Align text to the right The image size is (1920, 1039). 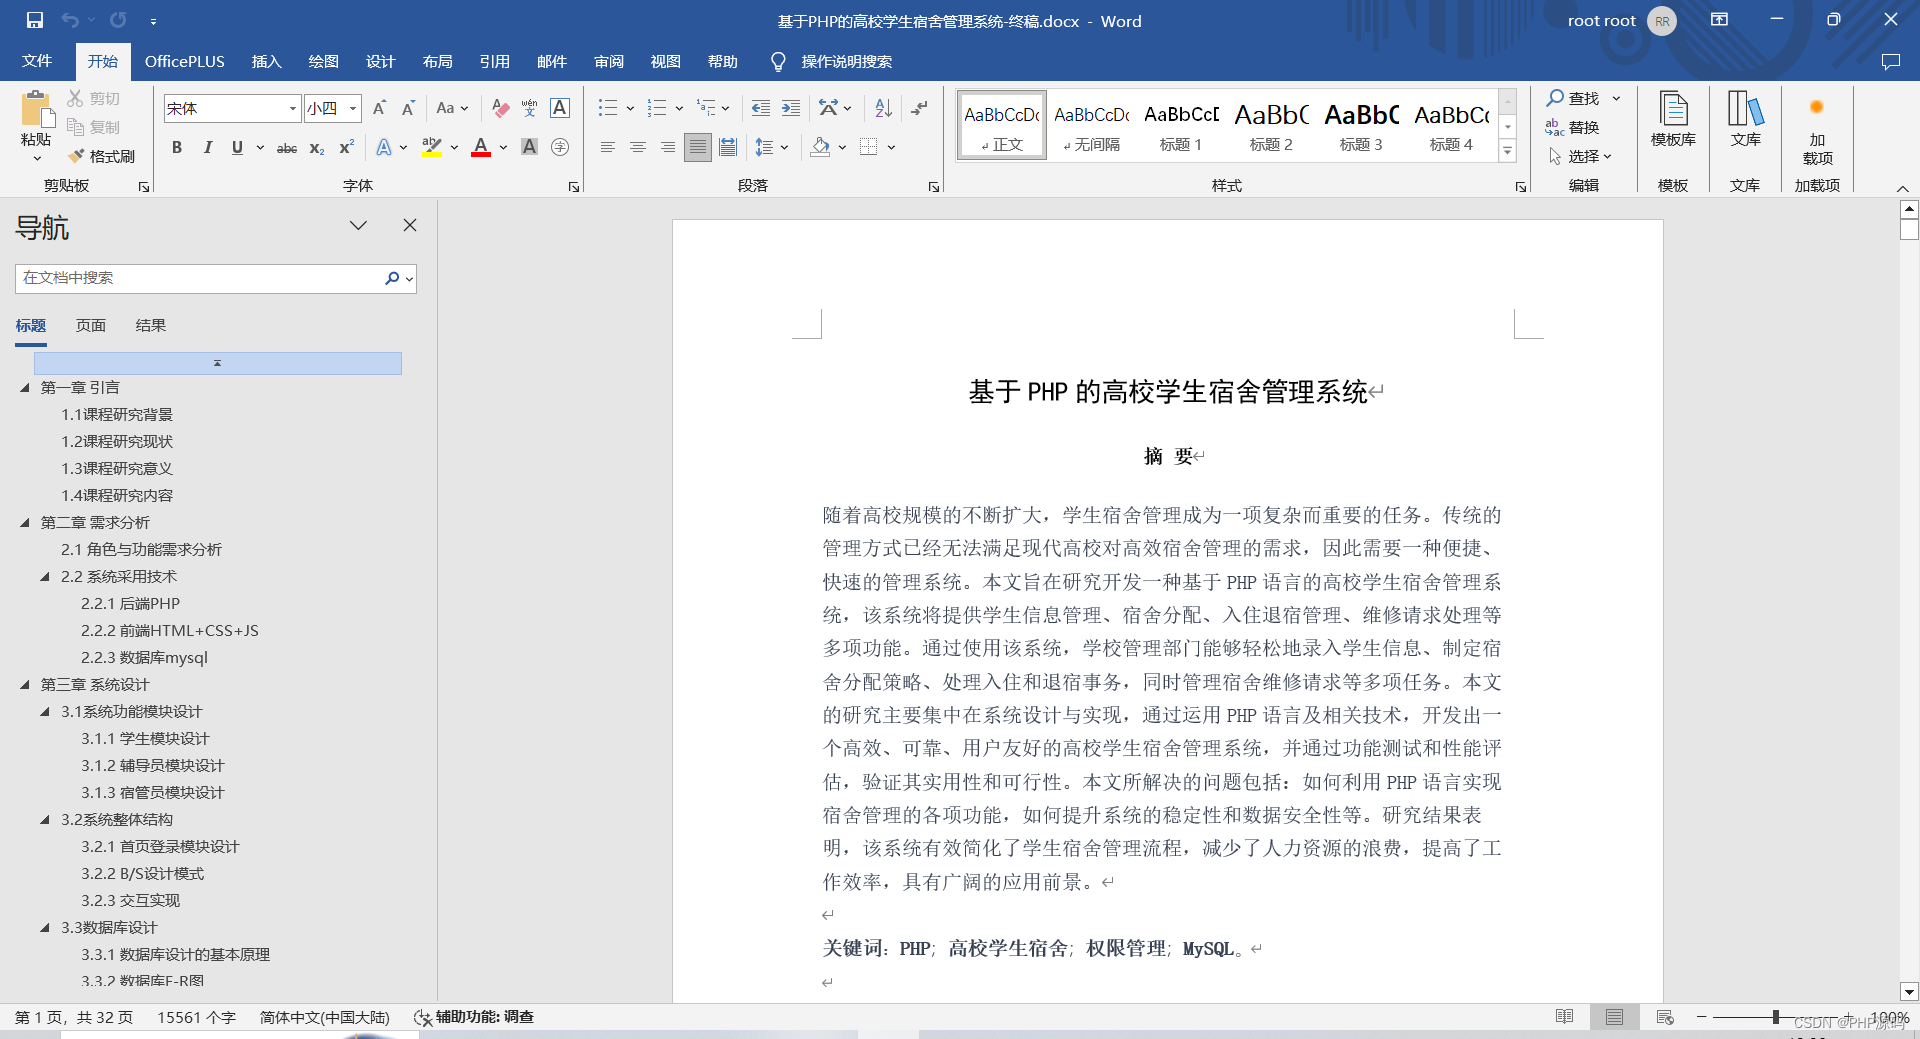pos(668,148)
